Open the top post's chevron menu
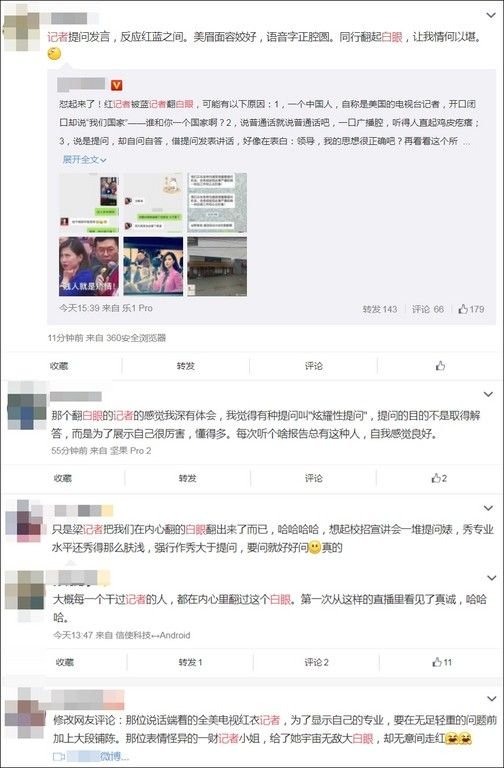 tap(491, 16)
